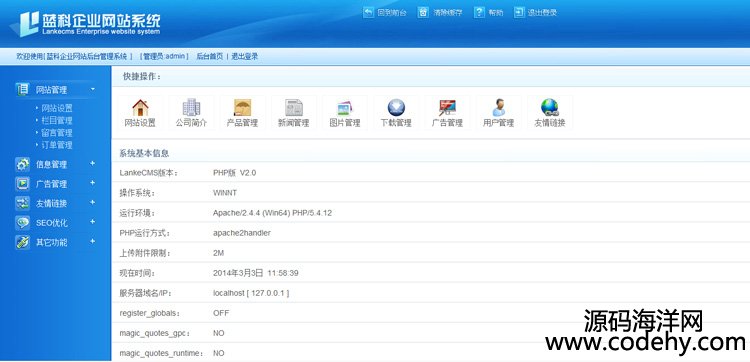The image size is (750, 362).
Task: Open 广告管理 shortcut icon
Action: tap(447, 108)
